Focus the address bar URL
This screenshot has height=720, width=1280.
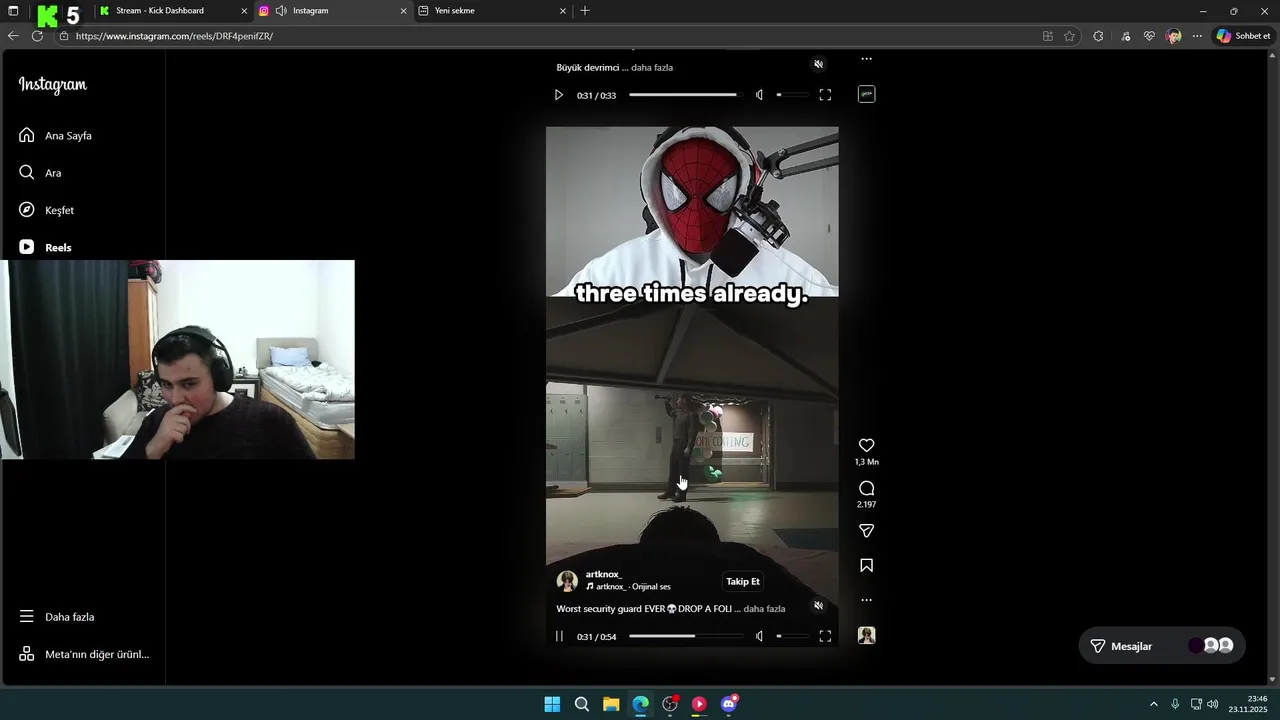pyautogui.click(x=174, y=36)
